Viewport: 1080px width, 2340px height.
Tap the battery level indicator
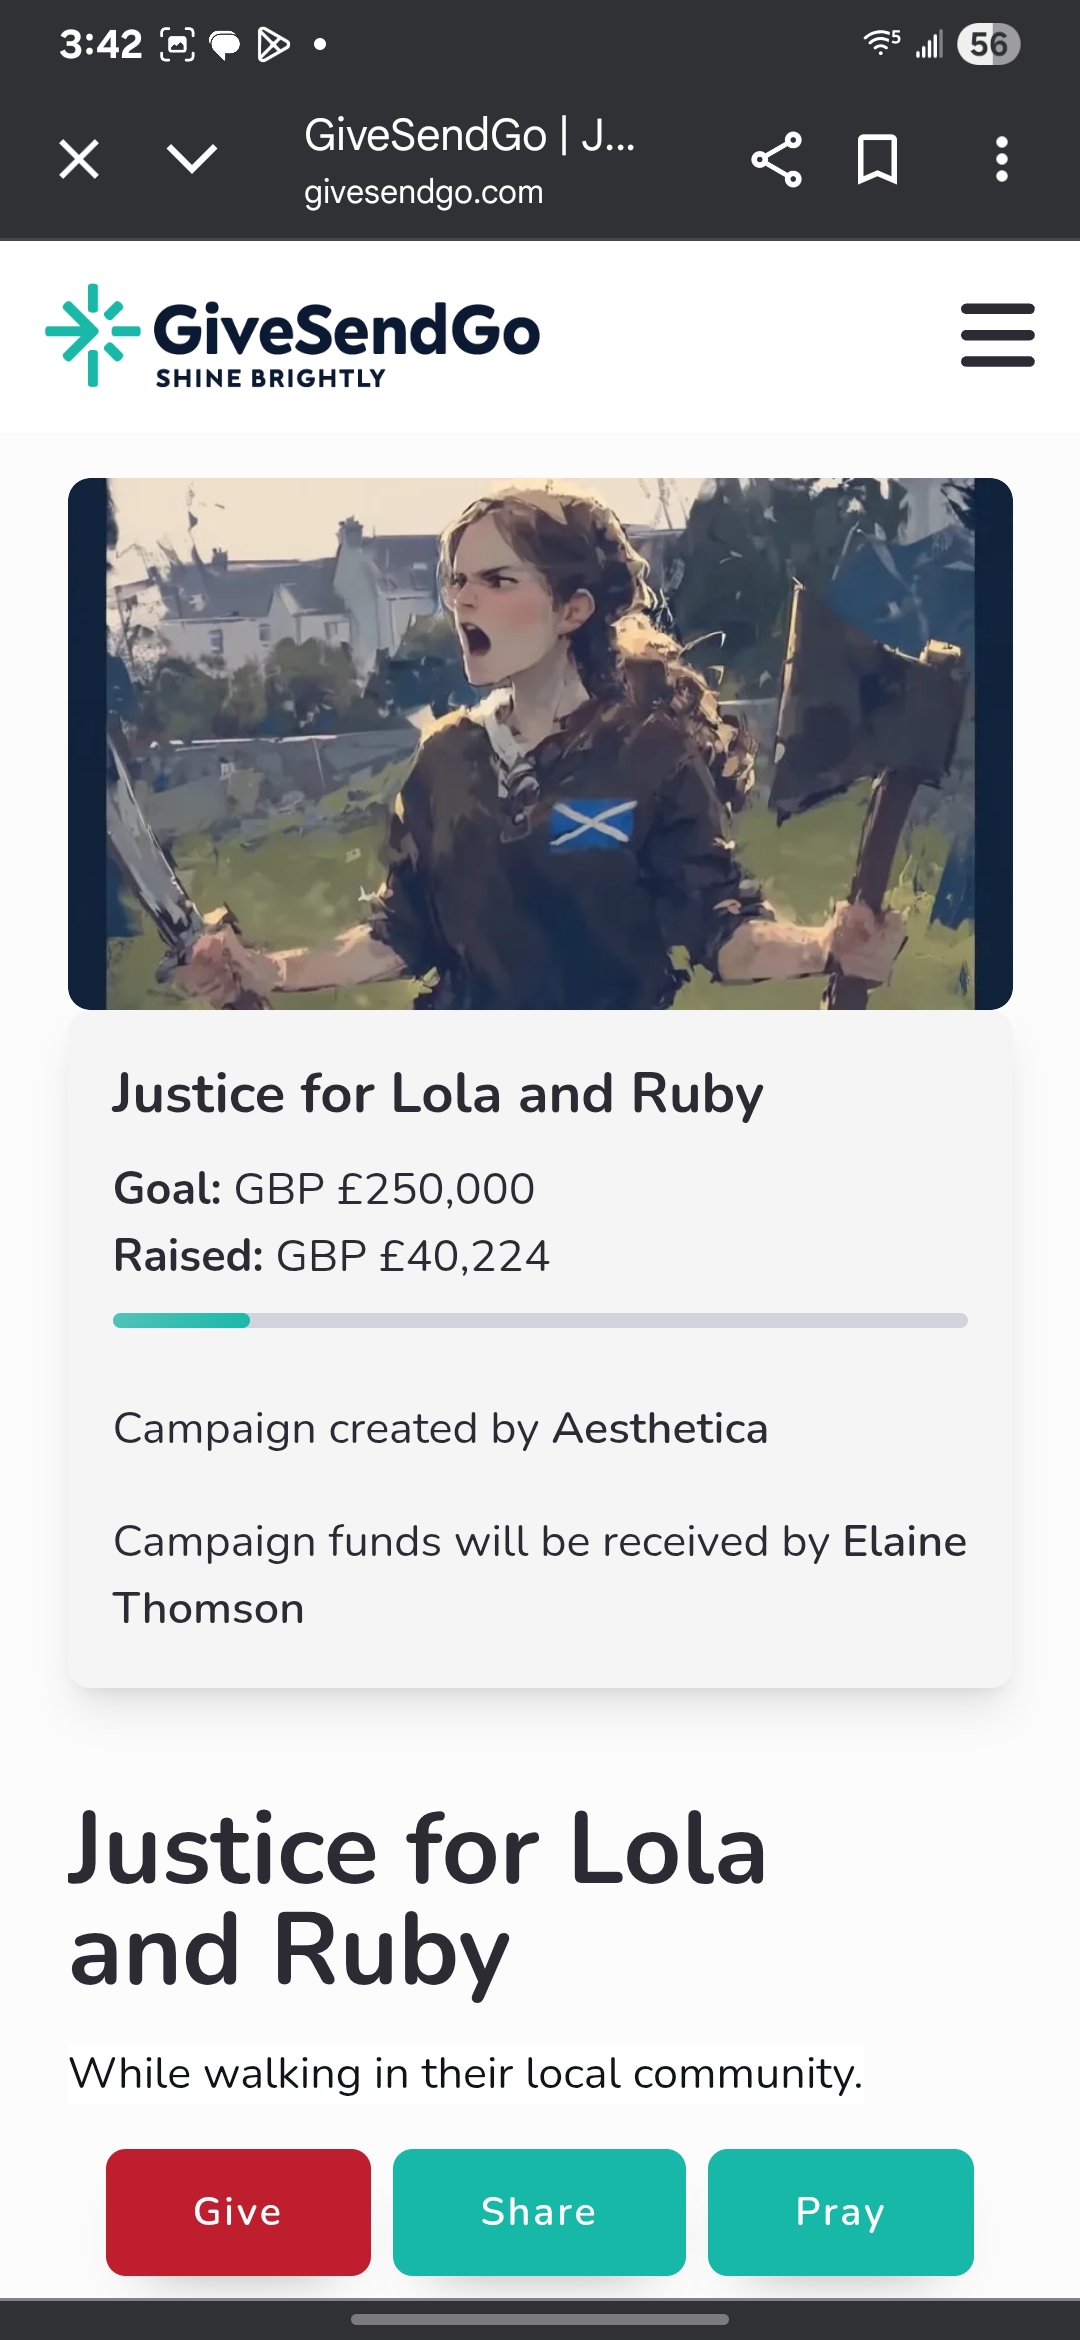coord(988,44)
